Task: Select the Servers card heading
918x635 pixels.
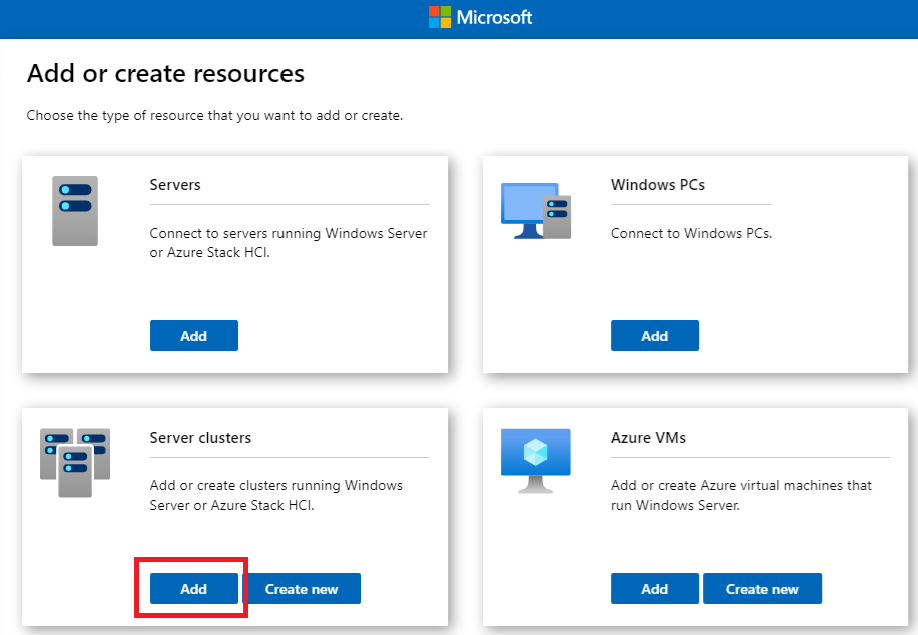Action: point(175,185)
